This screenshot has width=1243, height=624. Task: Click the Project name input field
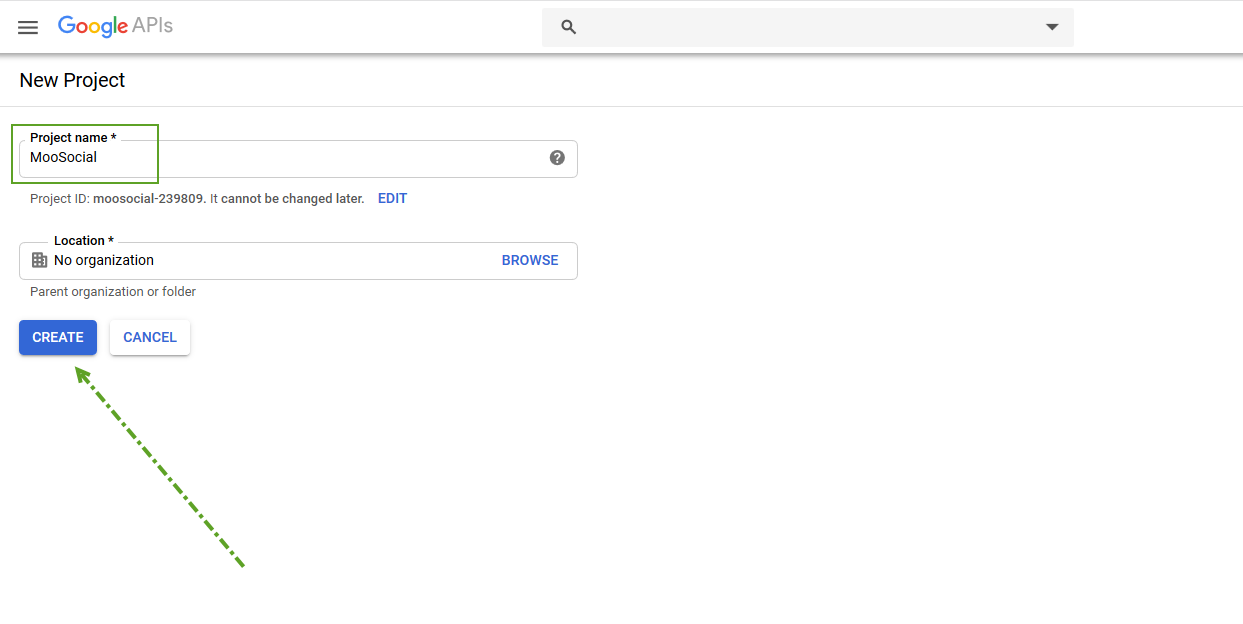pos(298,158)
